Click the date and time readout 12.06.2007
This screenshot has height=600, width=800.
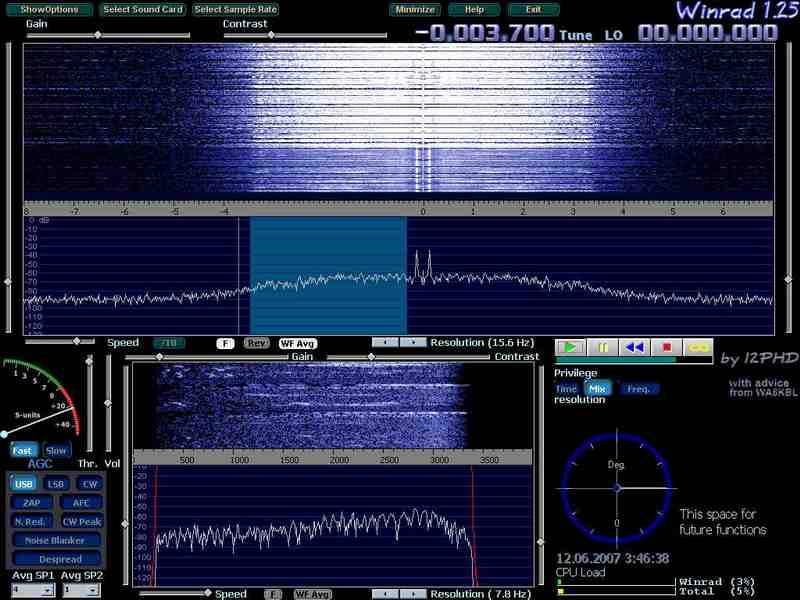point(612,559)
